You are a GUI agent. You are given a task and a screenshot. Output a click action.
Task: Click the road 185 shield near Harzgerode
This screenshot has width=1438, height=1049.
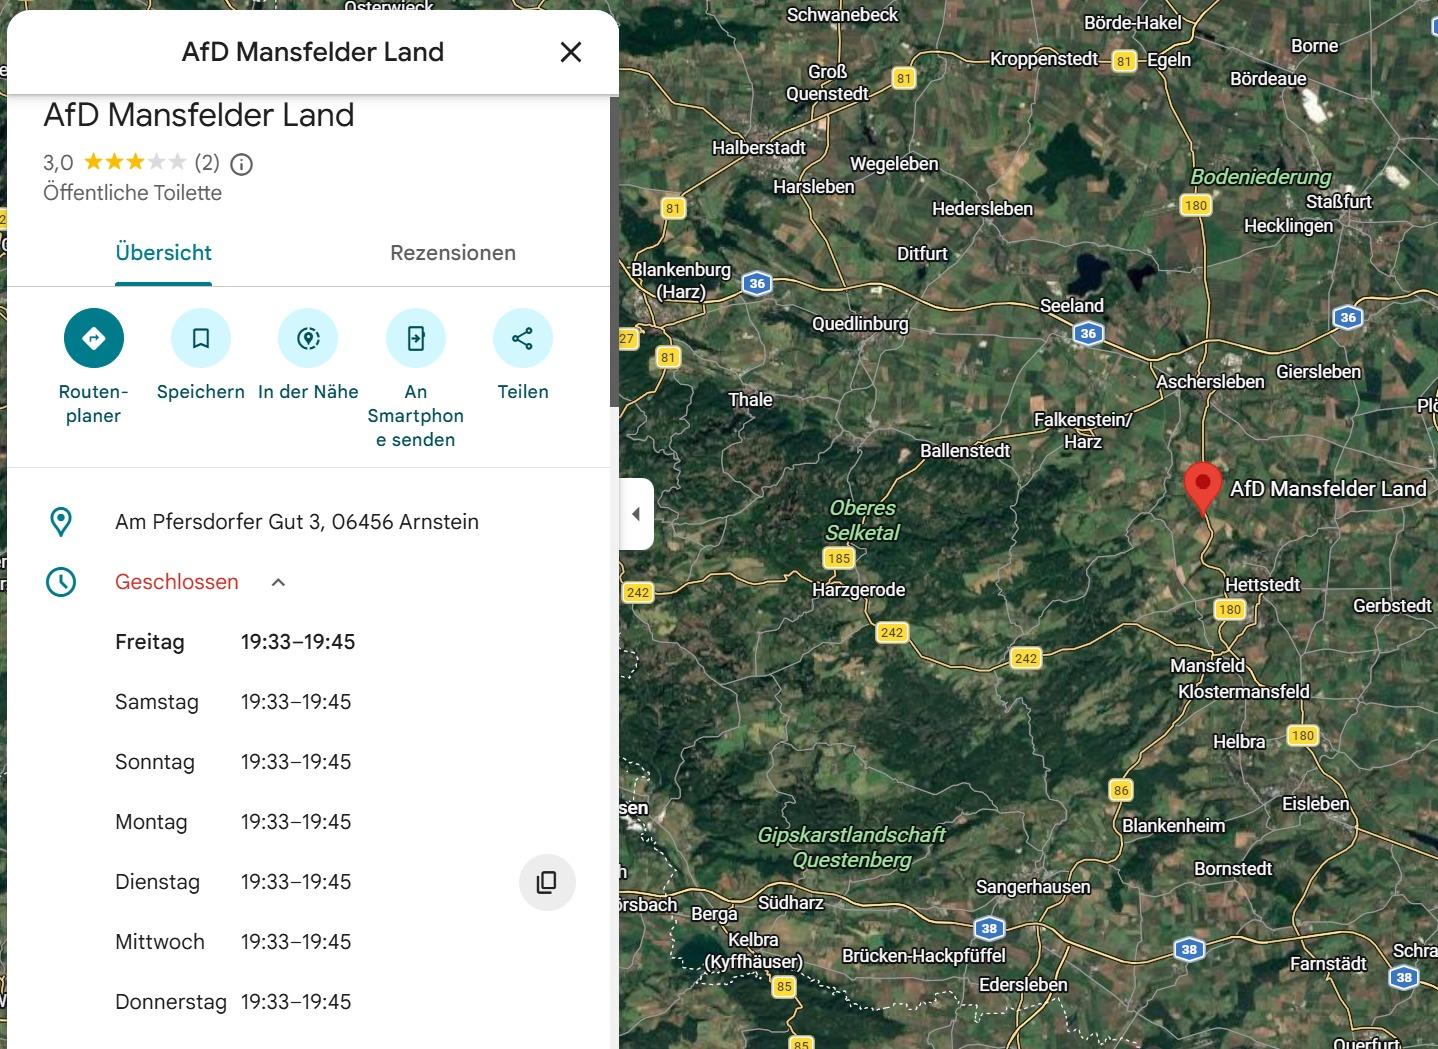[839, 559]
